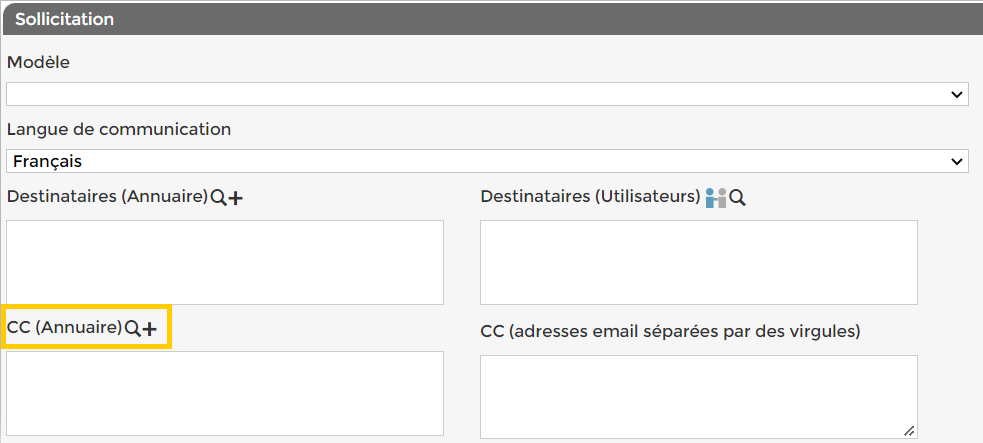Click into the CC (Annuaire) box
This screenshot has width=983, height=443.
click(x=225, y=393)
